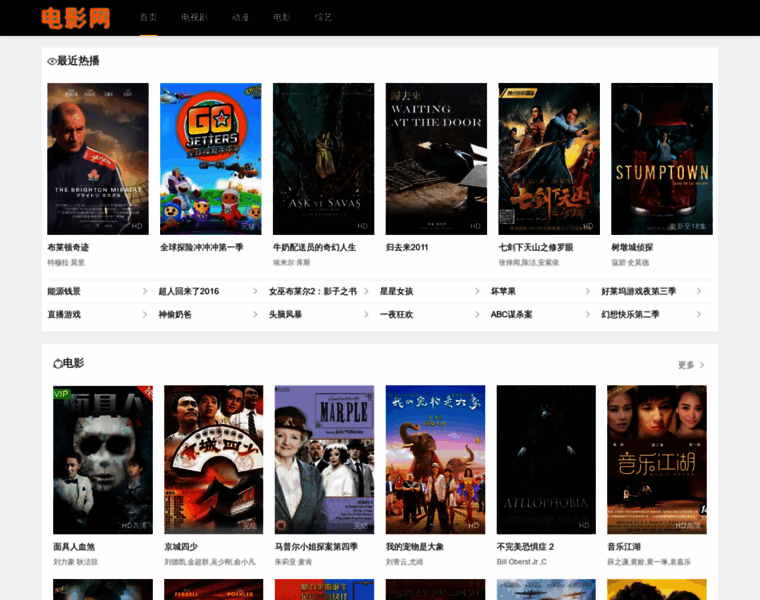The width and height of the screenshot is (760, 600).
Task: Click the 树墩城侦探 title link
Action: point(632,248)
